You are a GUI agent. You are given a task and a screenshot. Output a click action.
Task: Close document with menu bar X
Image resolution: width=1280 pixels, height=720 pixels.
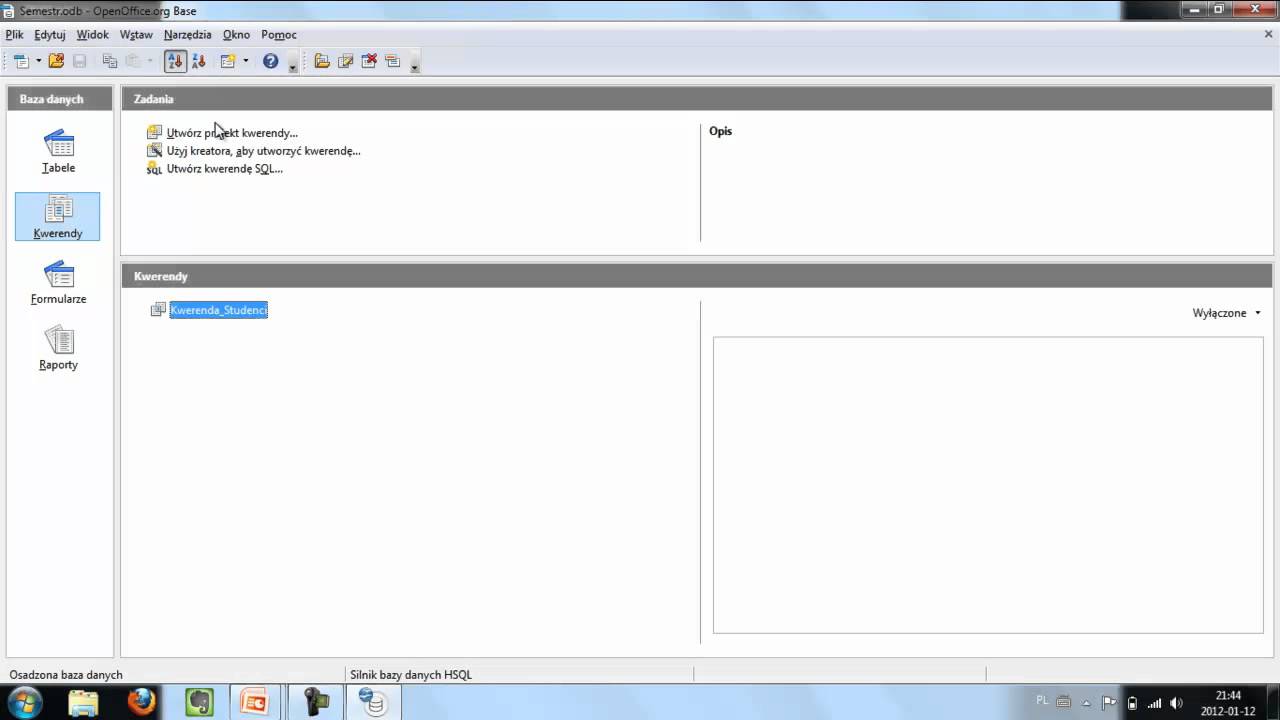point(1269,34)
